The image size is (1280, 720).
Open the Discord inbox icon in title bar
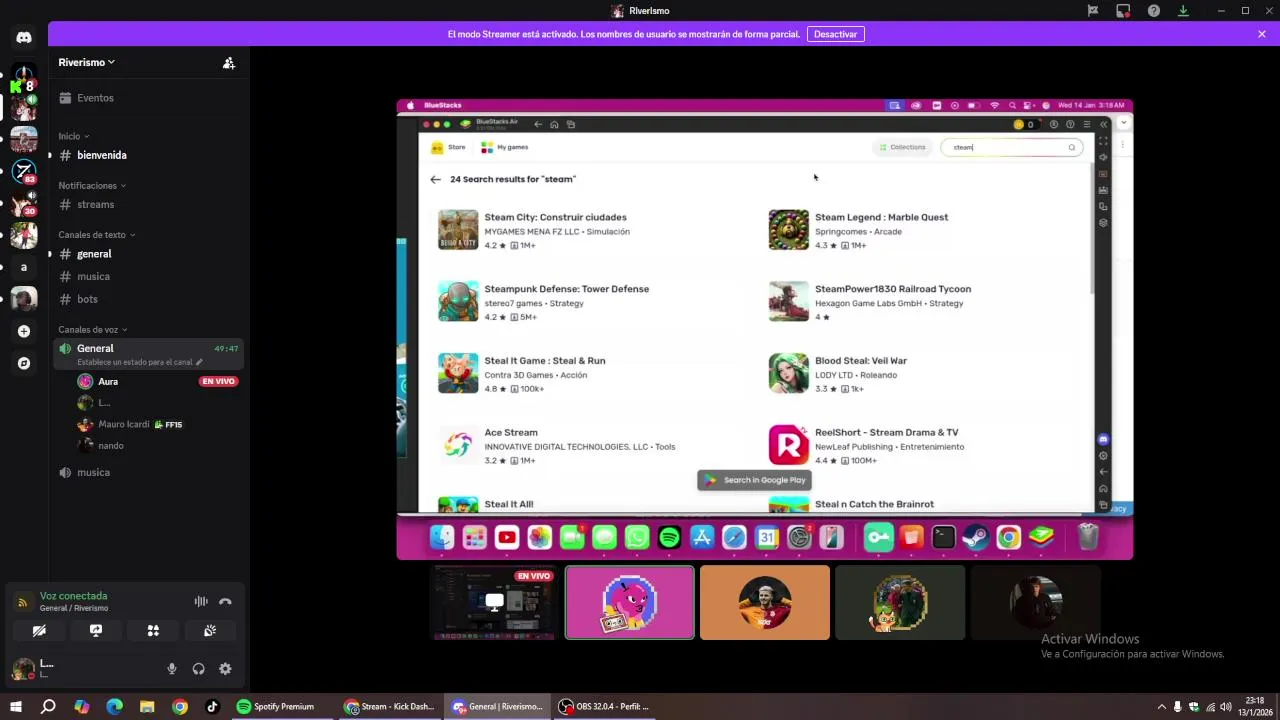click(1123, 11)
